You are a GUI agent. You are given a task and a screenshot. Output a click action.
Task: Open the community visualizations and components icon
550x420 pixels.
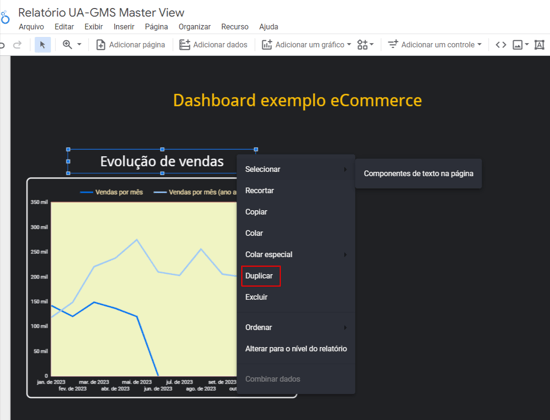[x=365, y=45]
